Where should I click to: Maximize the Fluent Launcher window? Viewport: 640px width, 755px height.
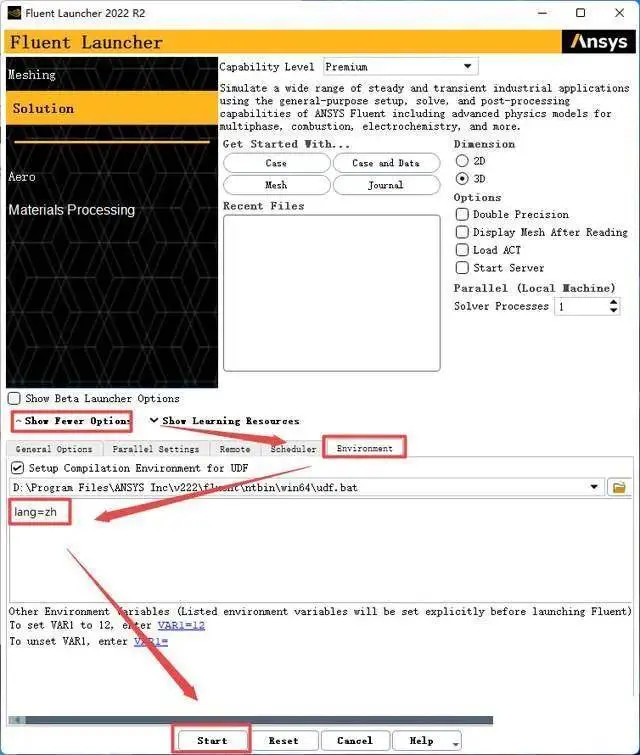[581, 13]
